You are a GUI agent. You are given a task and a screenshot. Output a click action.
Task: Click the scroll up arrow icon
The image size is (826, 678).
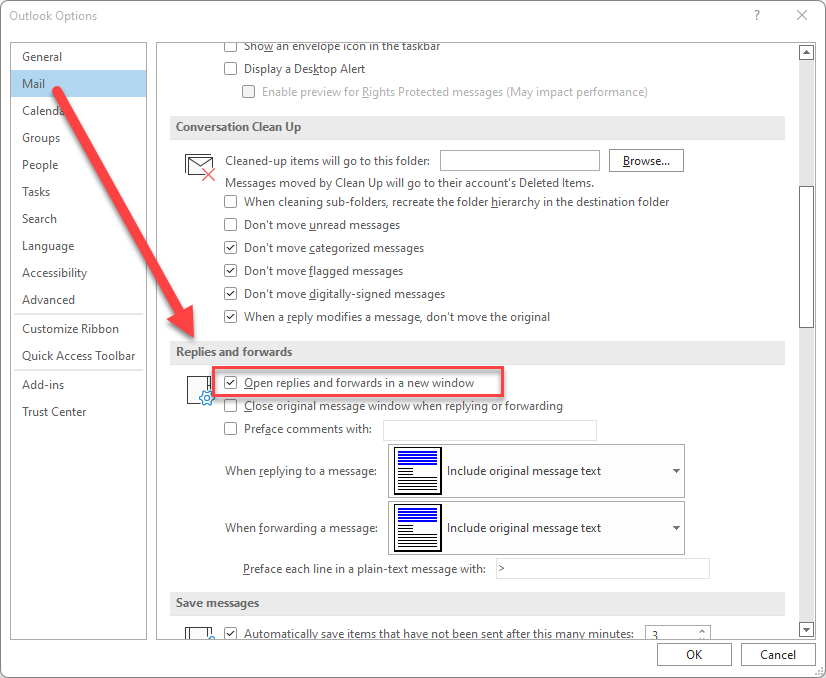coord(806,53)
